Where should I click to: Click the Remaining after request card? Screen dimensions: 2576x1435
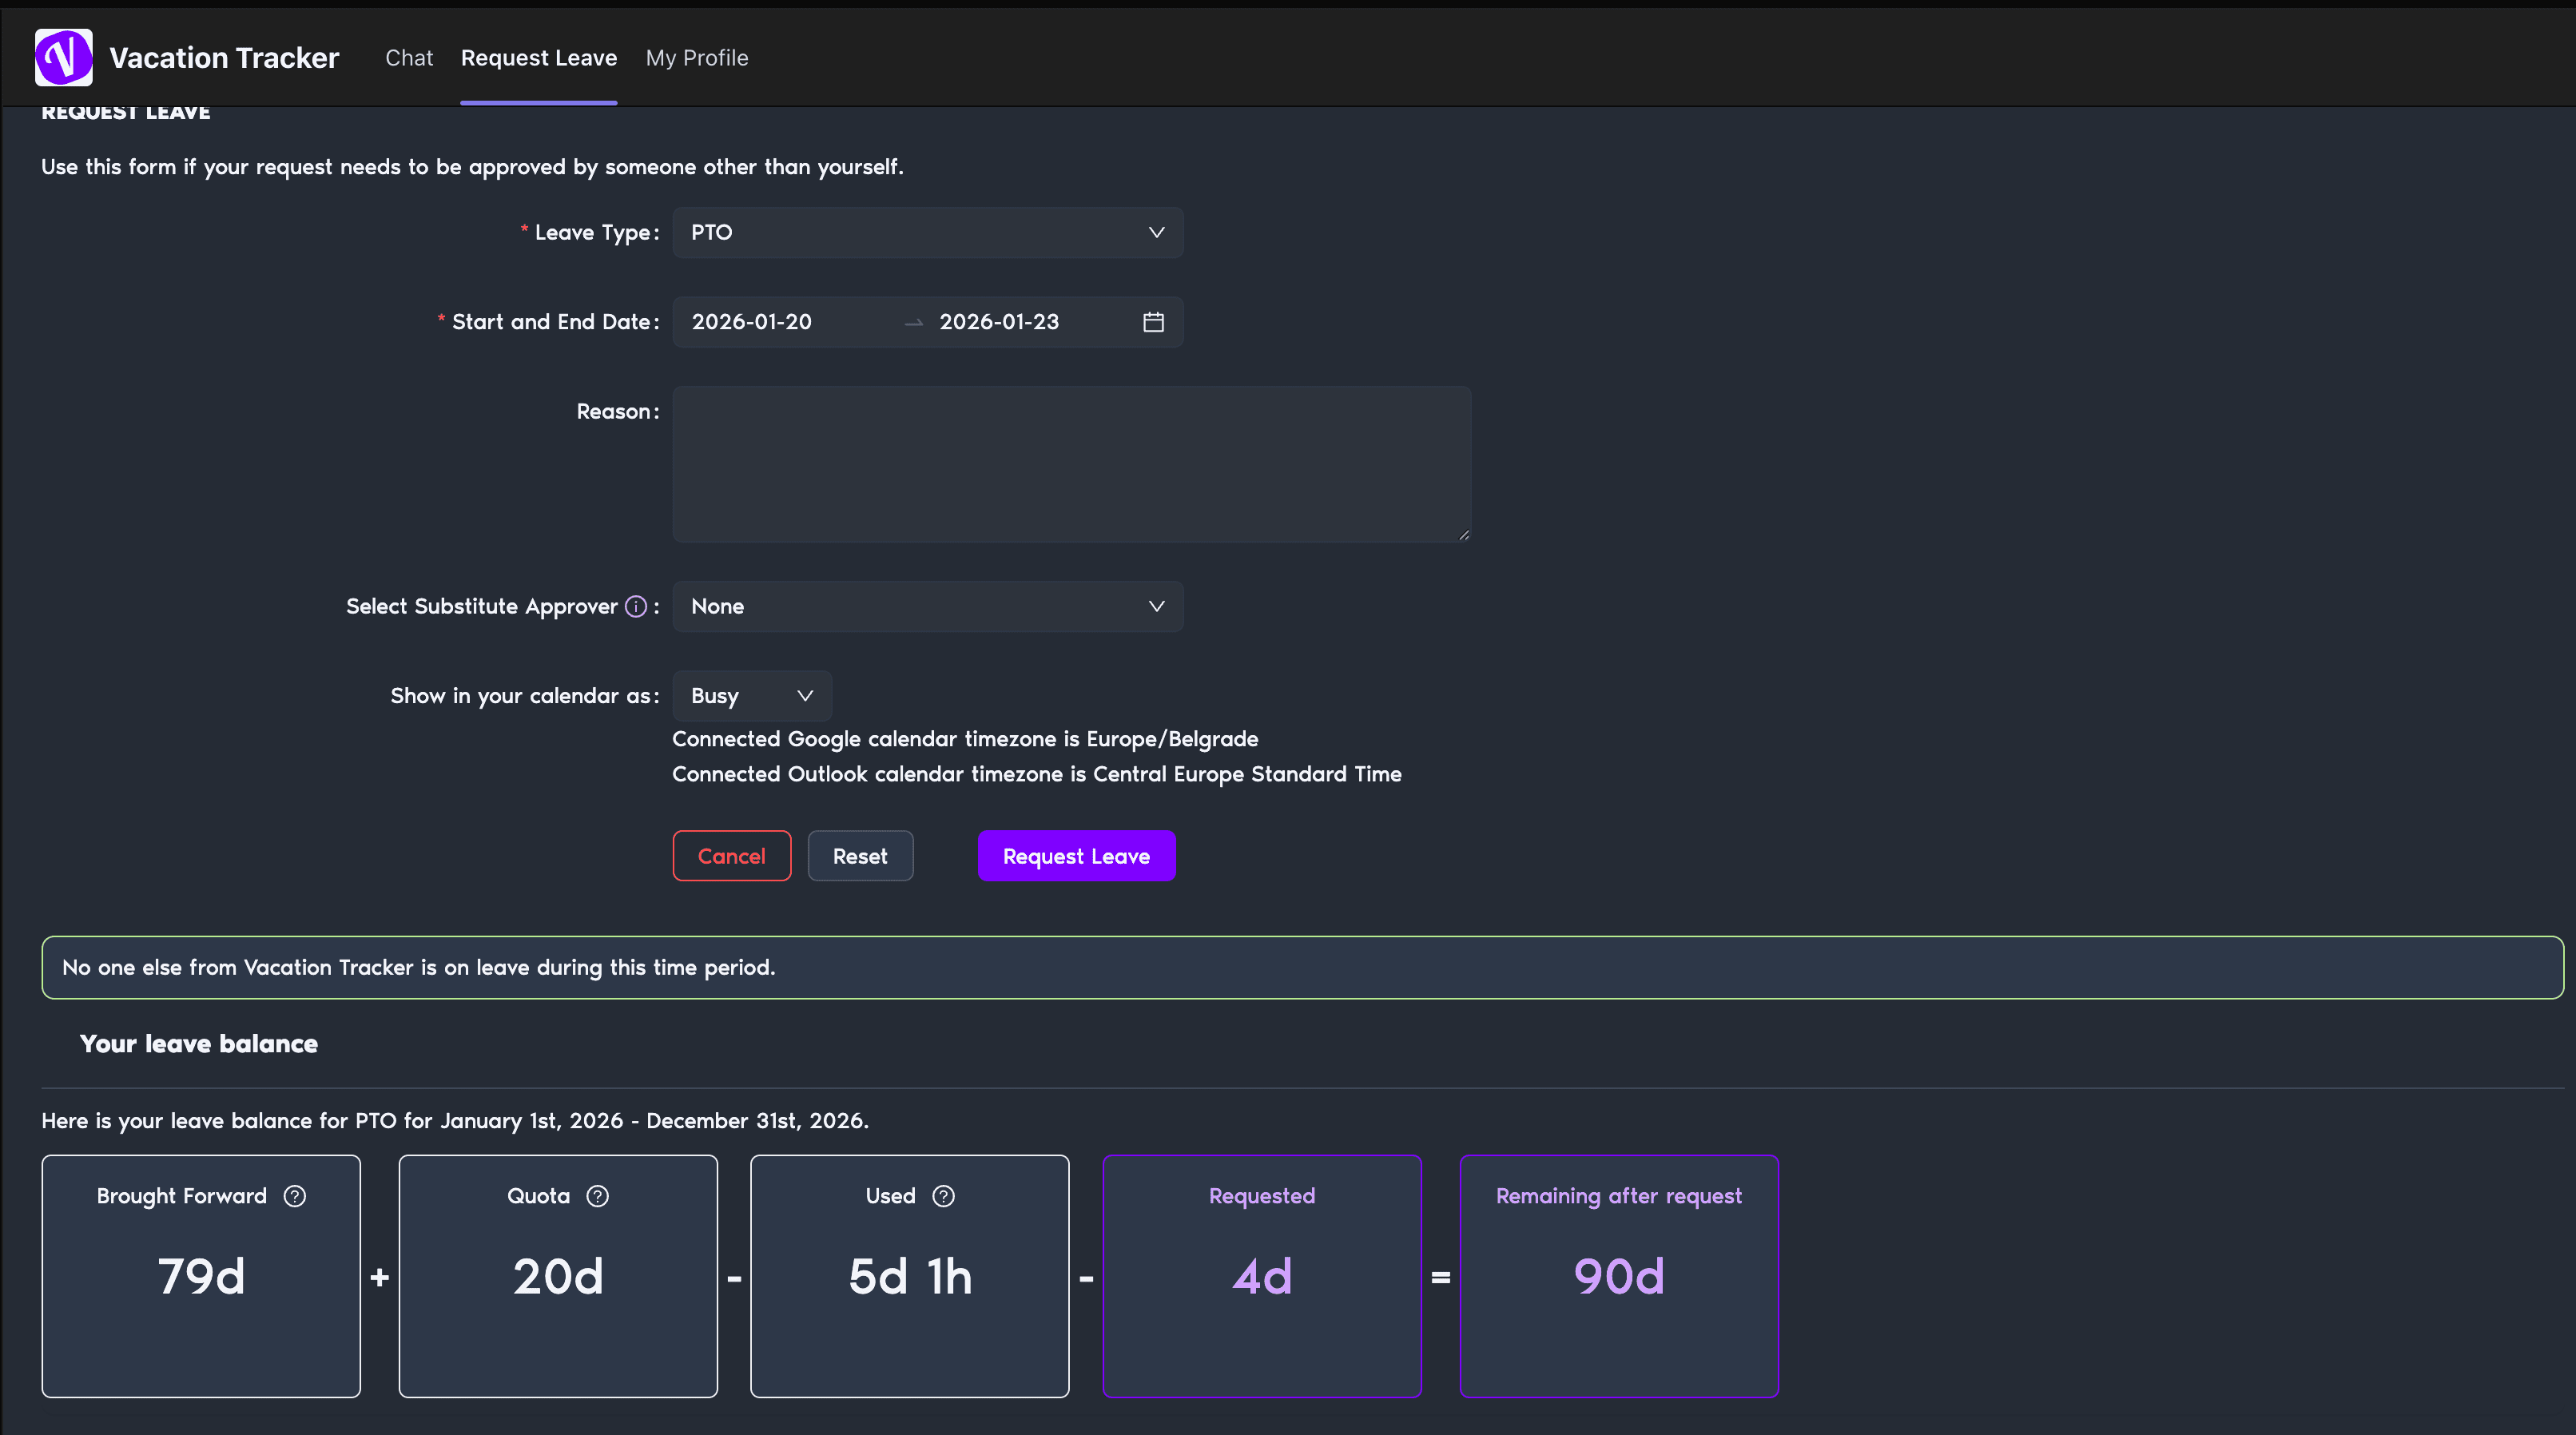point(1618,1275)
